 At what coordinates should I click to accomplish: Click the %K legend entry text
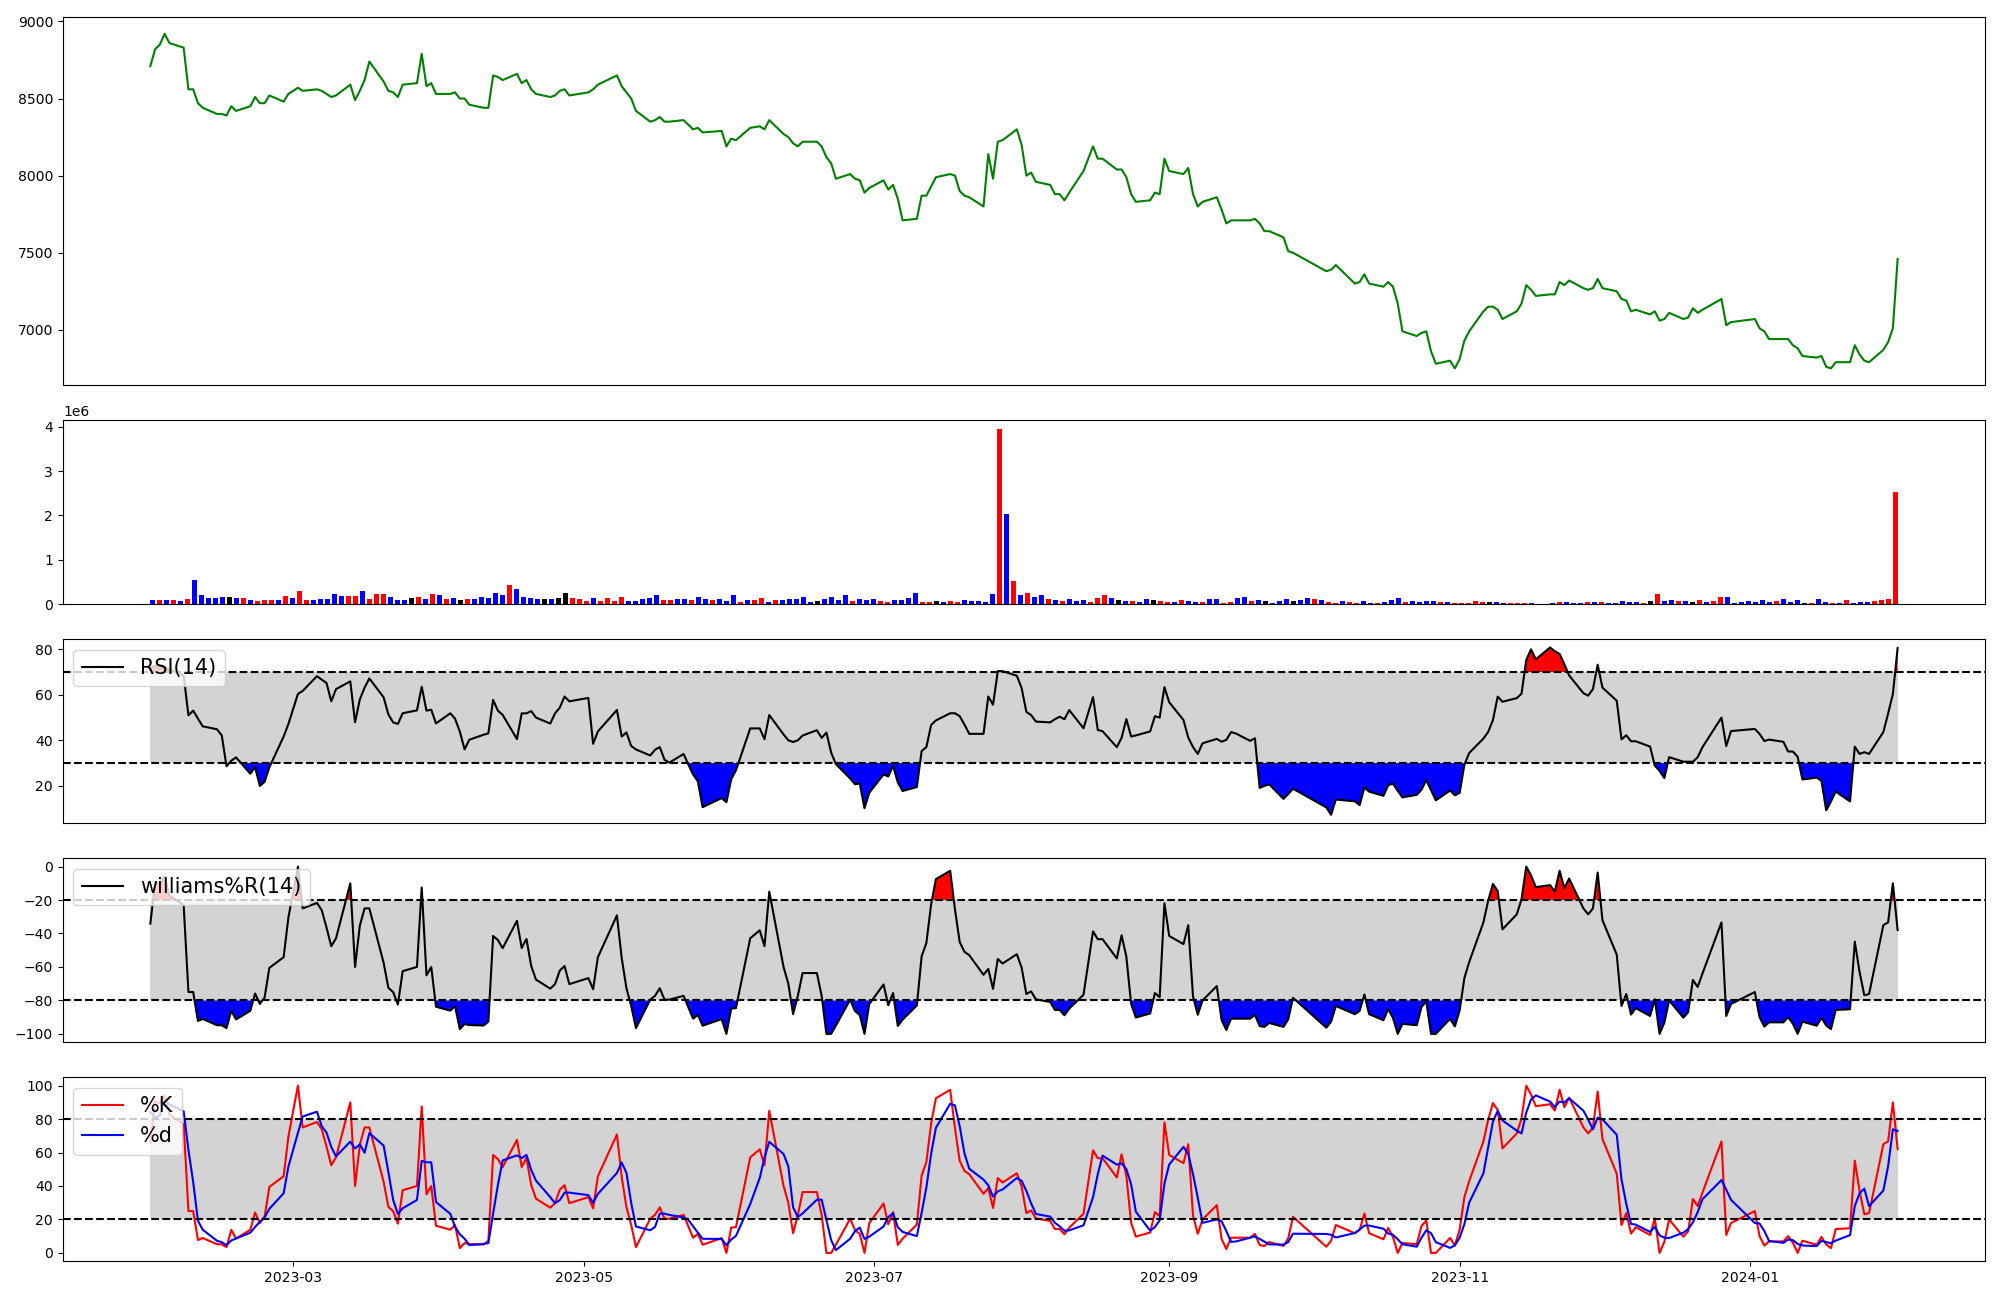156,1105
